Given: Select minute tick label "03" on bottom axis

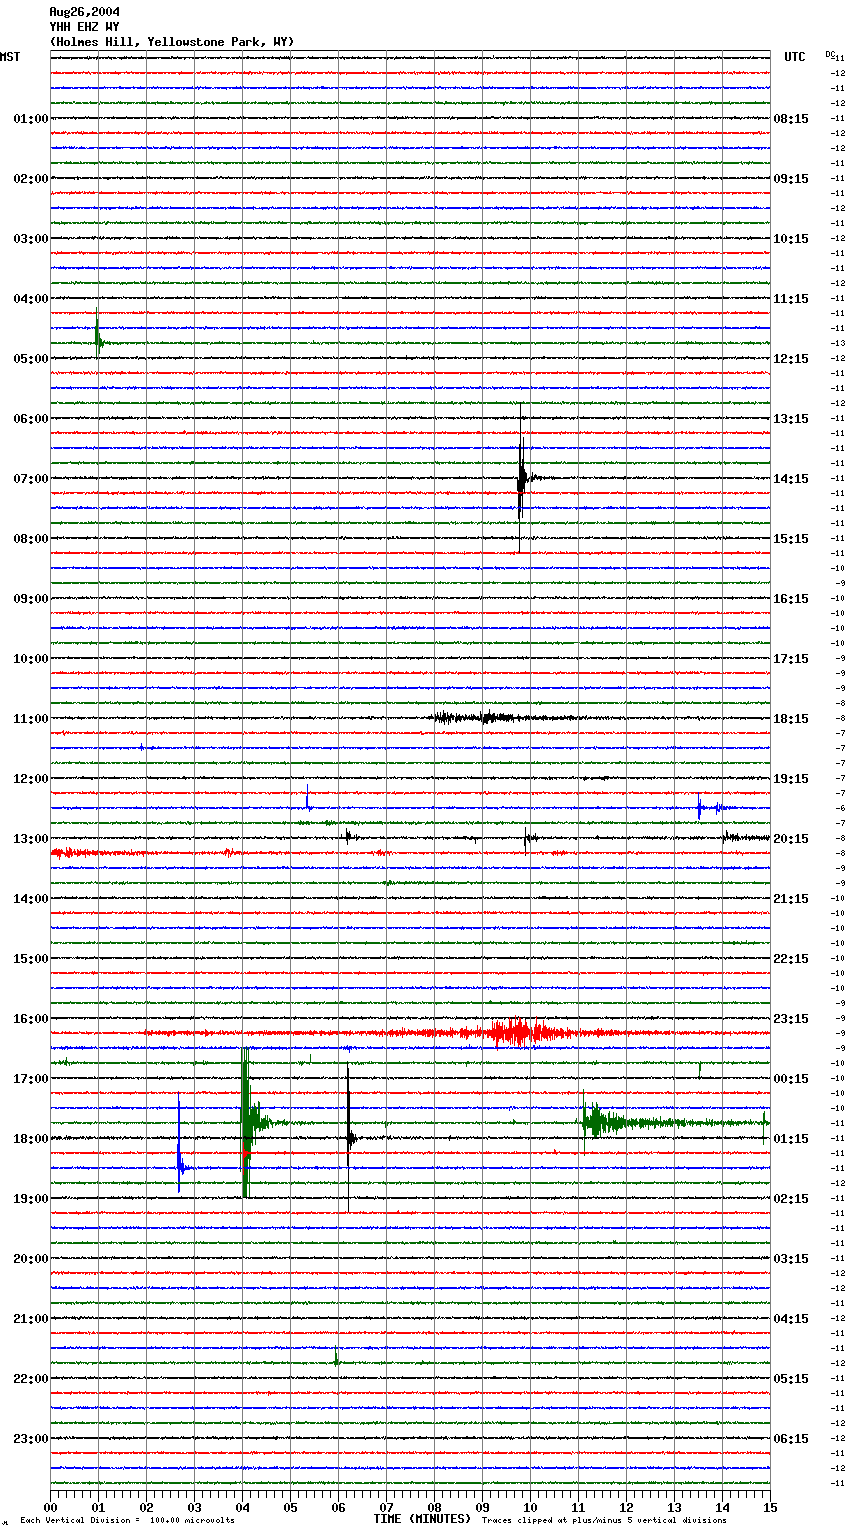Looking at the screenshot, I should [x=195, y=1507].
